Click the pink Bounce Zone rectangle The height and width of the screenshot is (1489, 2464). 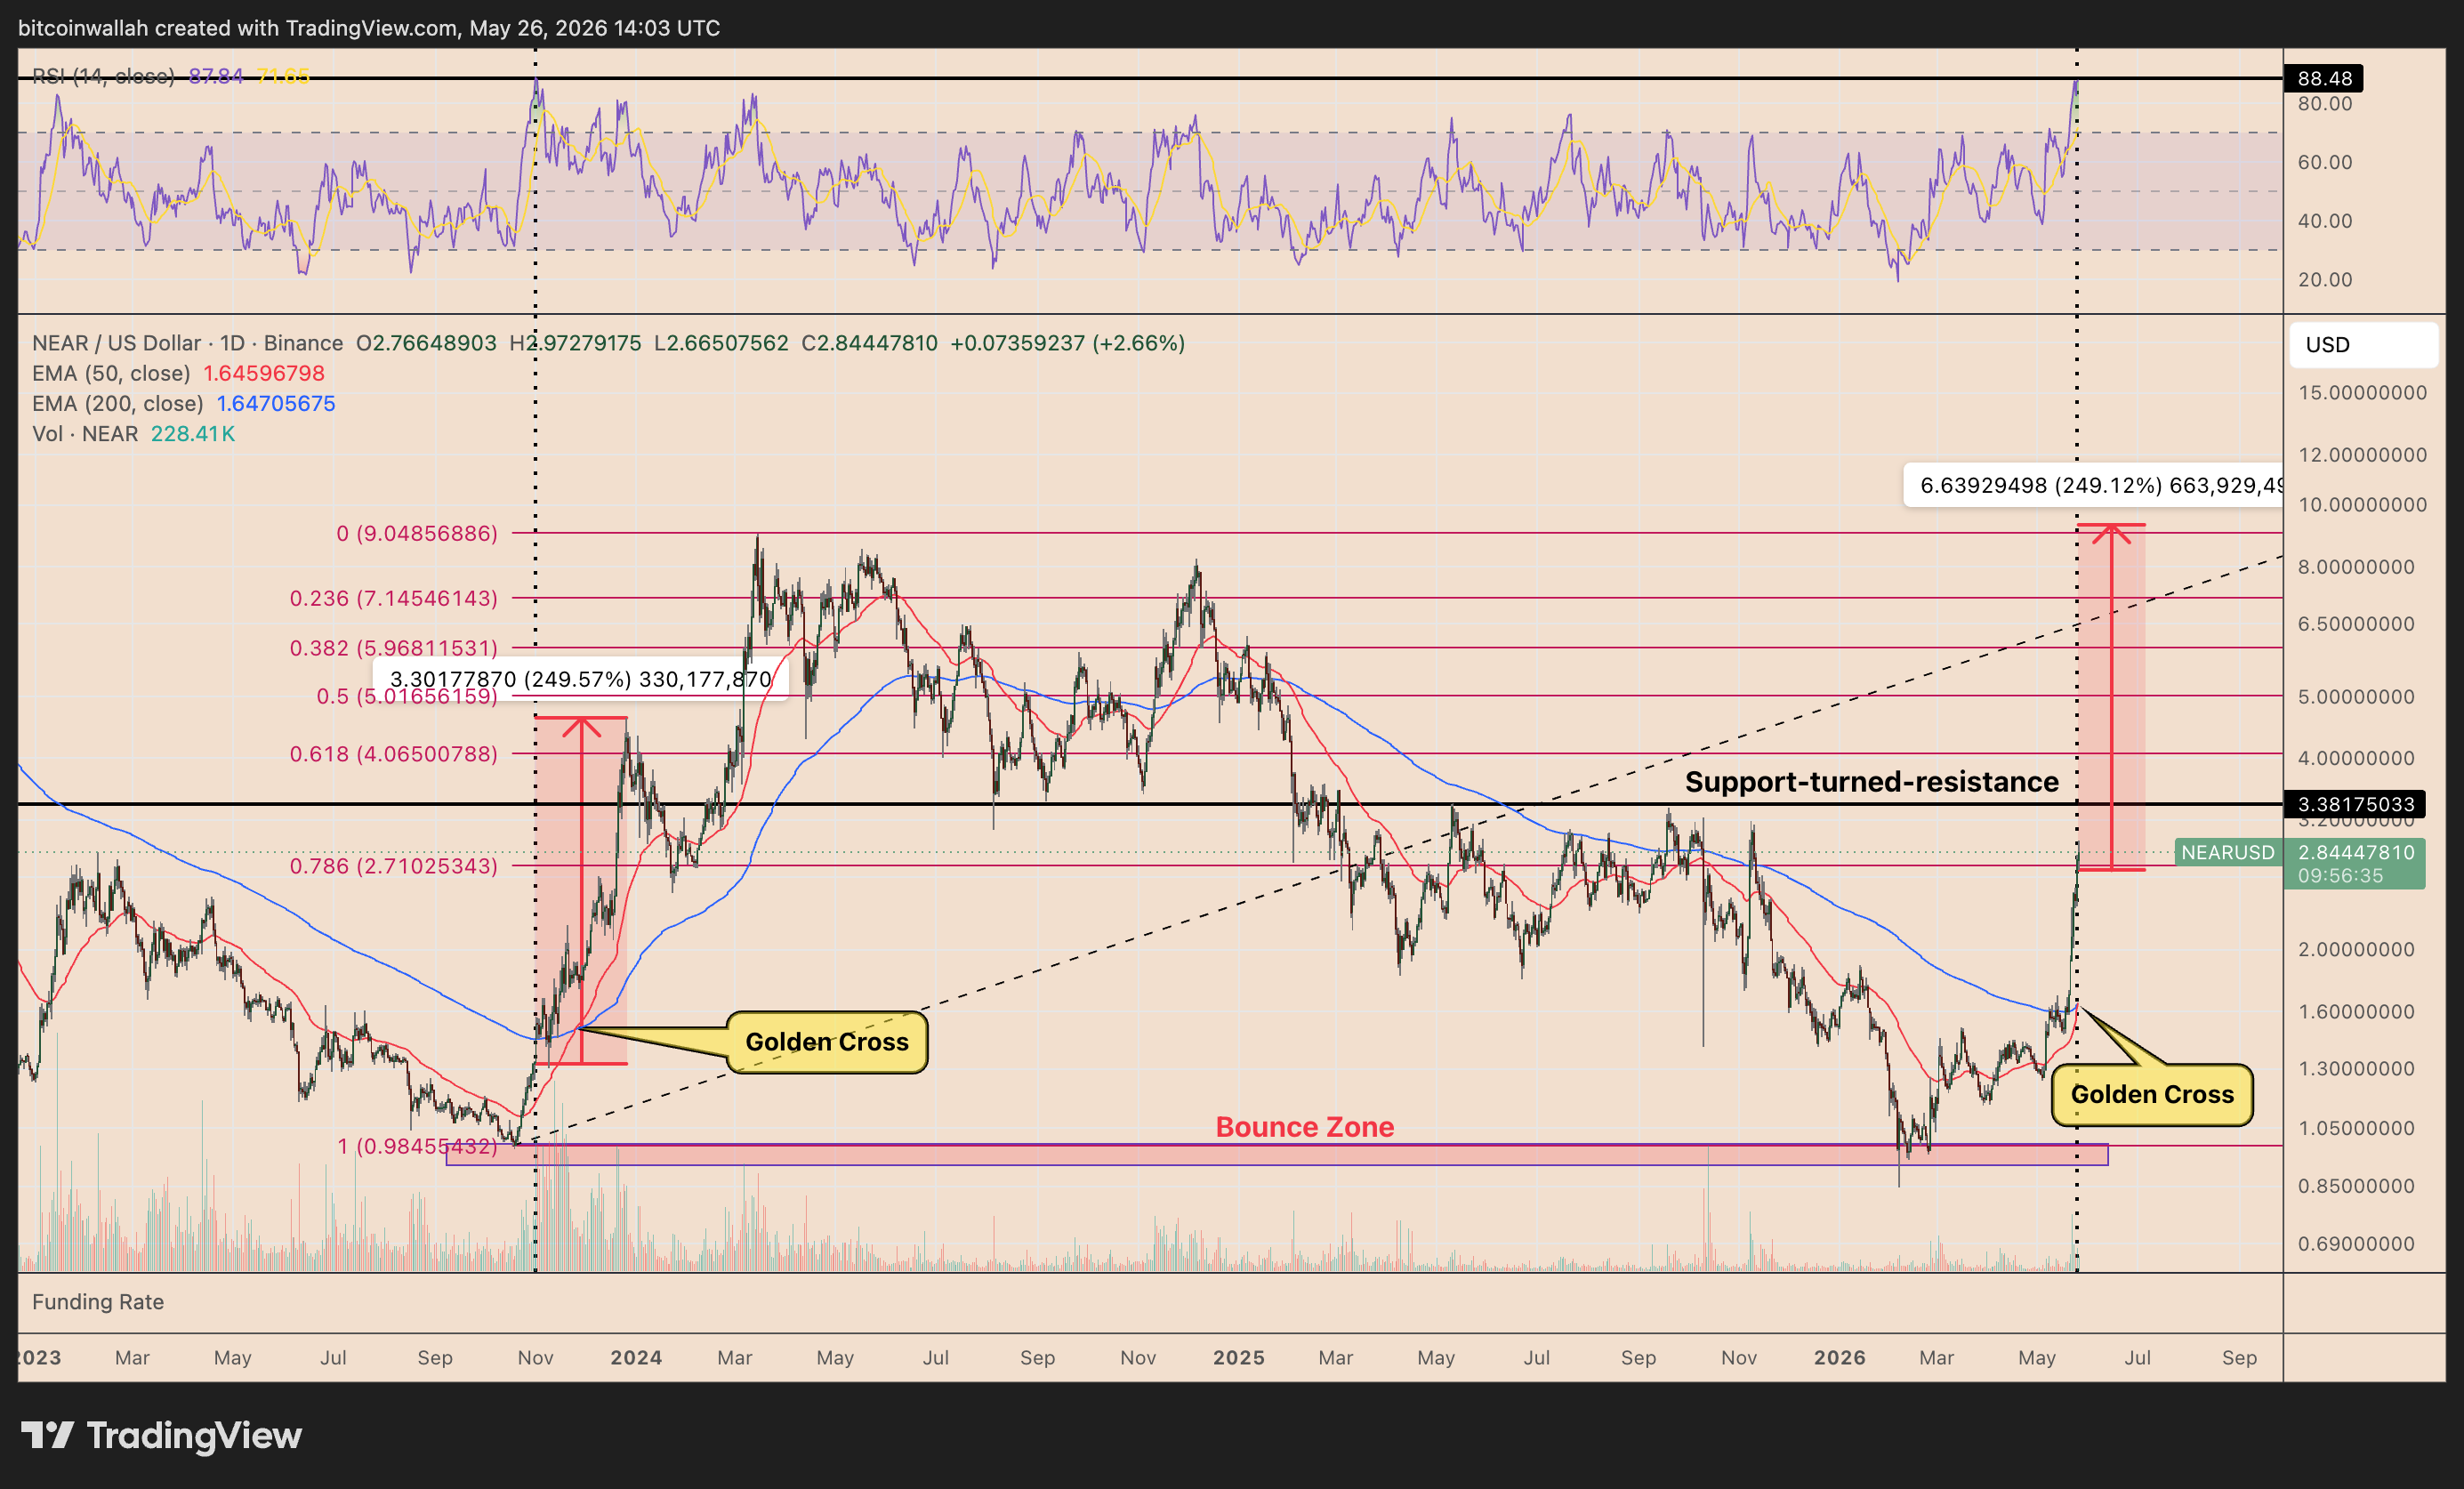tap(1277, 1155)
